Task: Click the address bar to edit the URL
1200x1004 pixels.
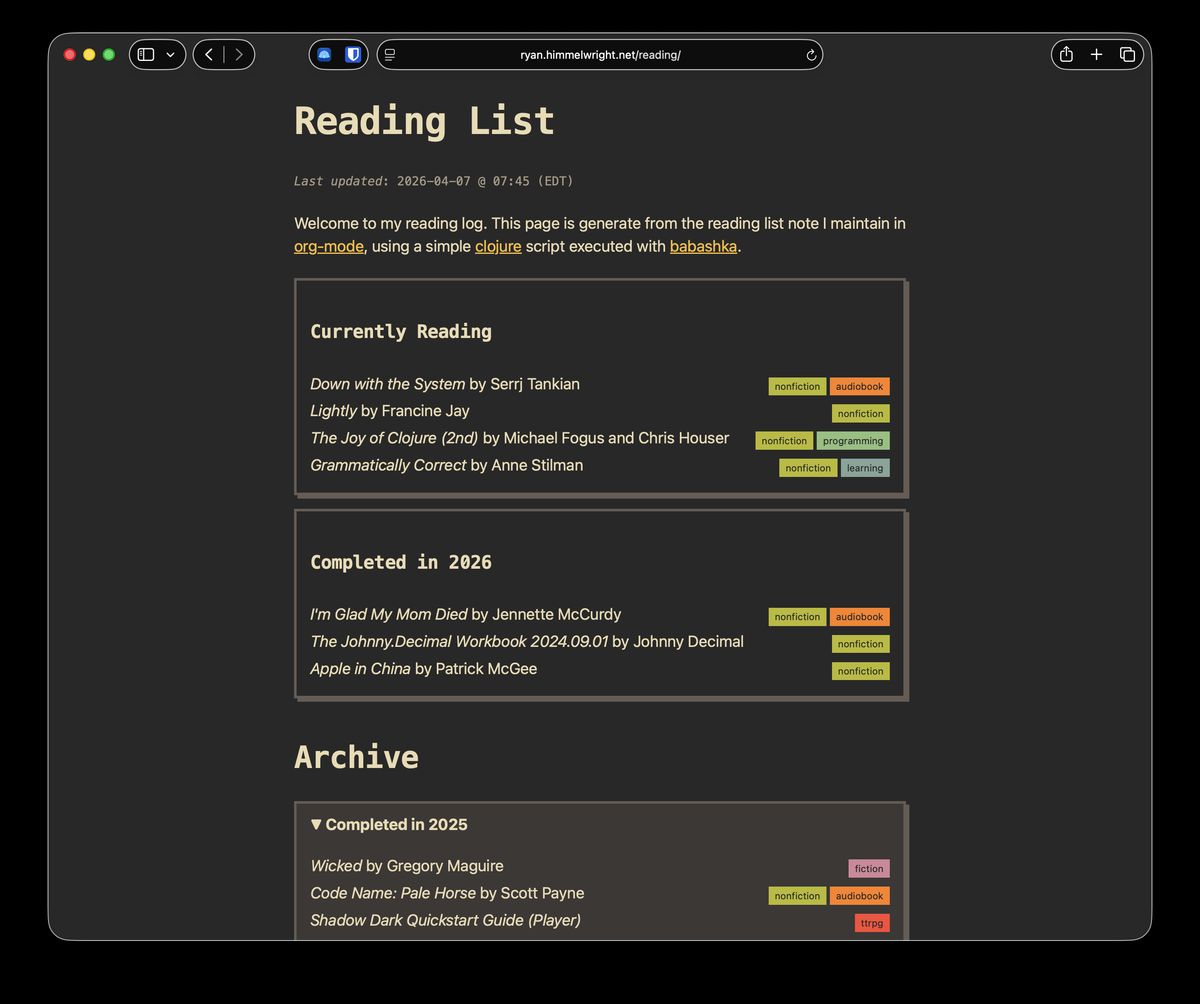Action: coord(600,55)
